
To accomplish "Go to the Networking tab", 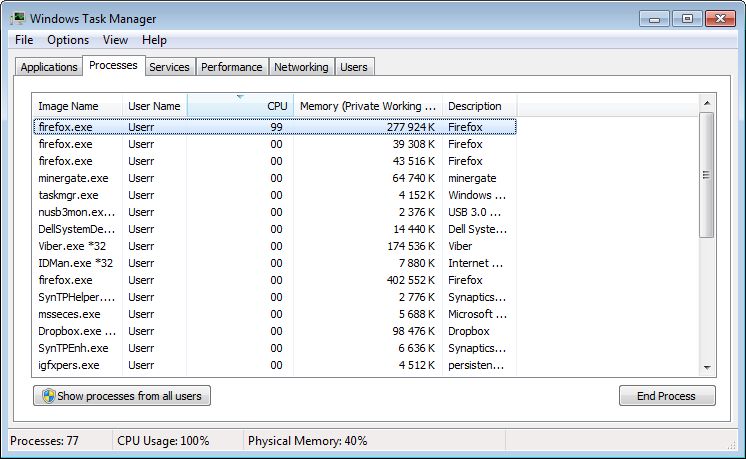I will pos(301,67).
